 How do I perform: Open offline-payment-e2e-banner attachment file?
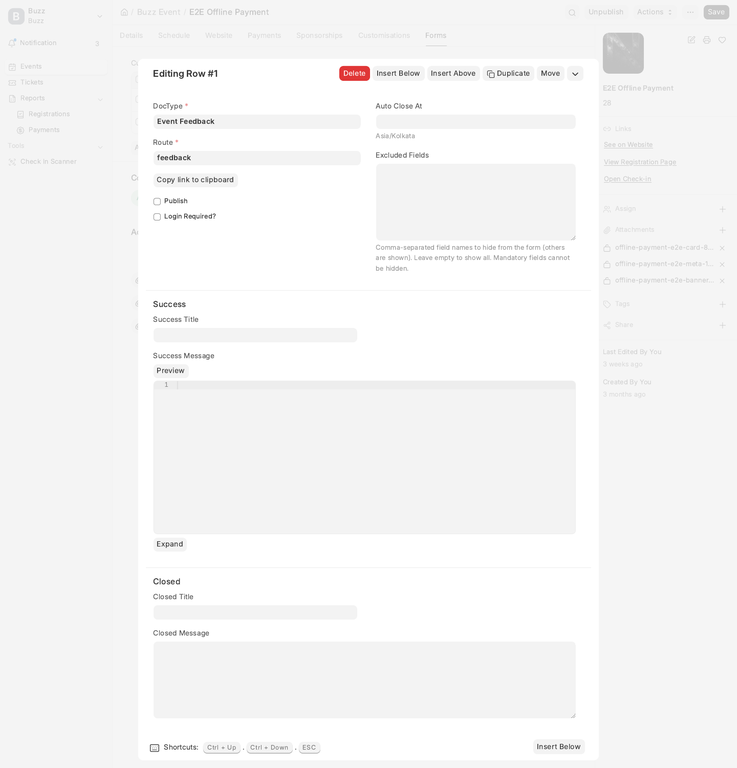pos(664,280)
